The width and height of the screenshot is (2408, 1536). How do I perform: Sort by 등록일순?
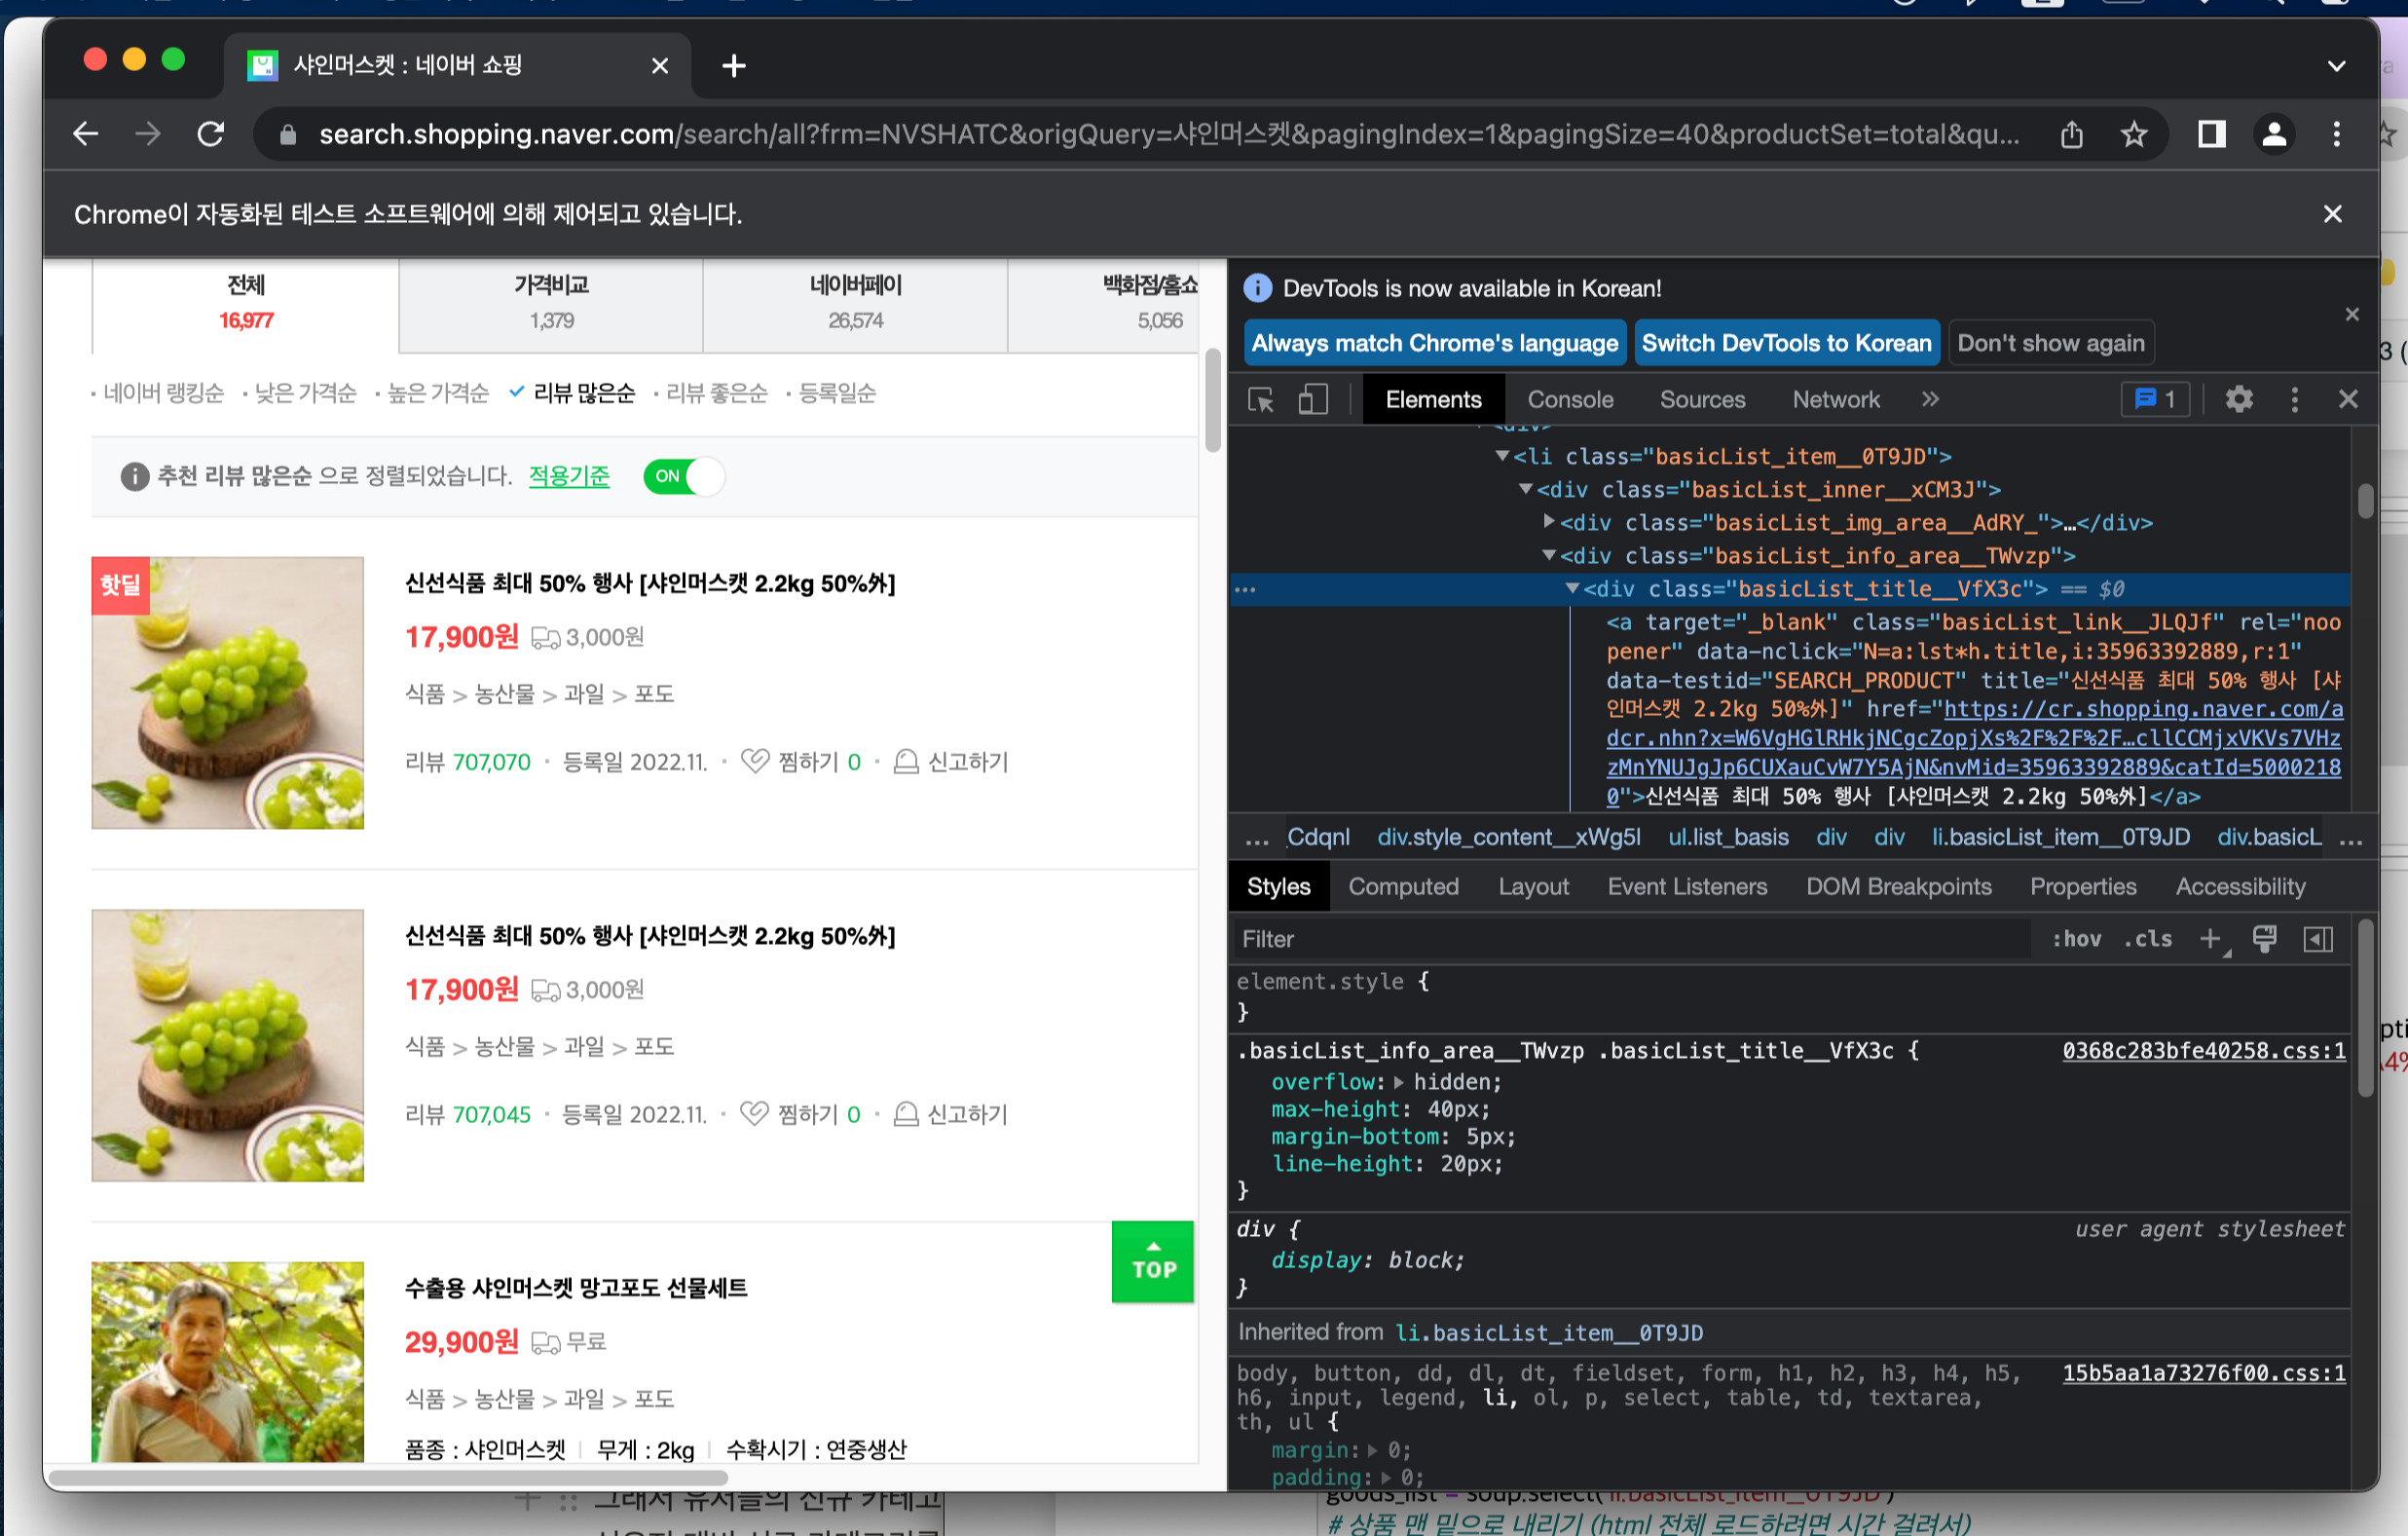[837, 393]
